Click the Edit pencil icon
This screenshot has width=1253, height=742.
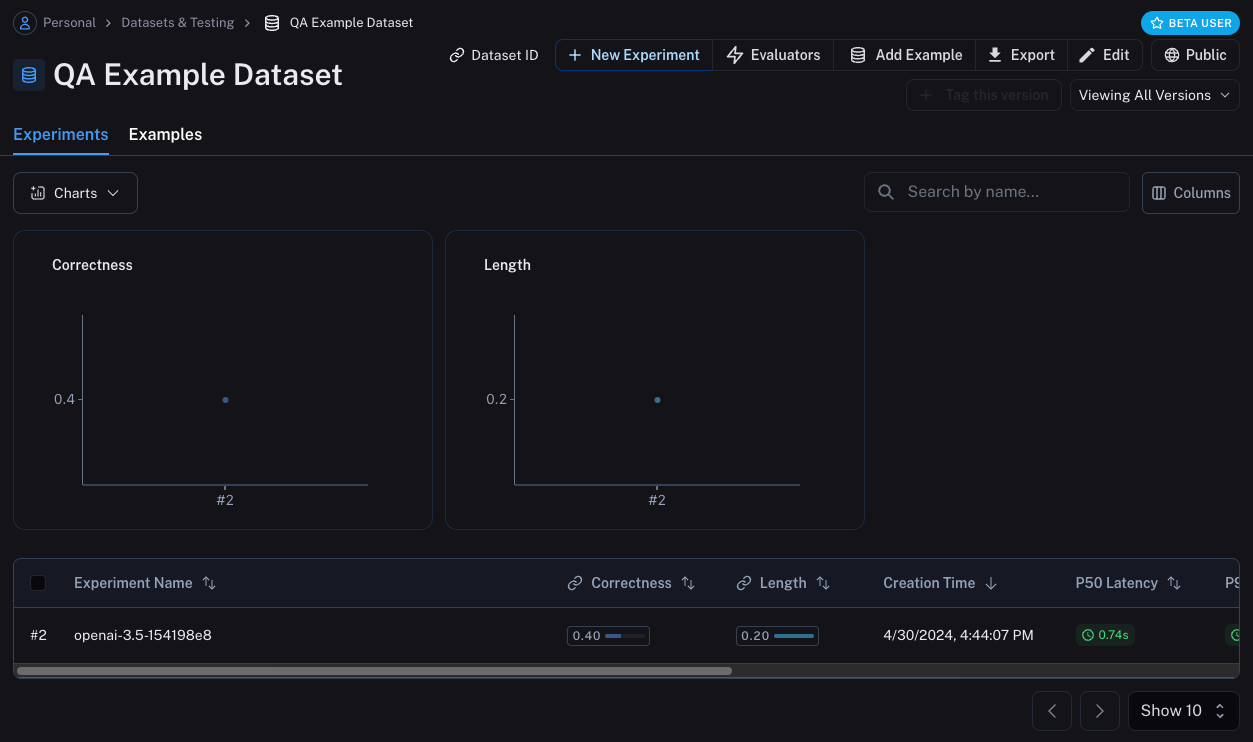point(1087,55)
